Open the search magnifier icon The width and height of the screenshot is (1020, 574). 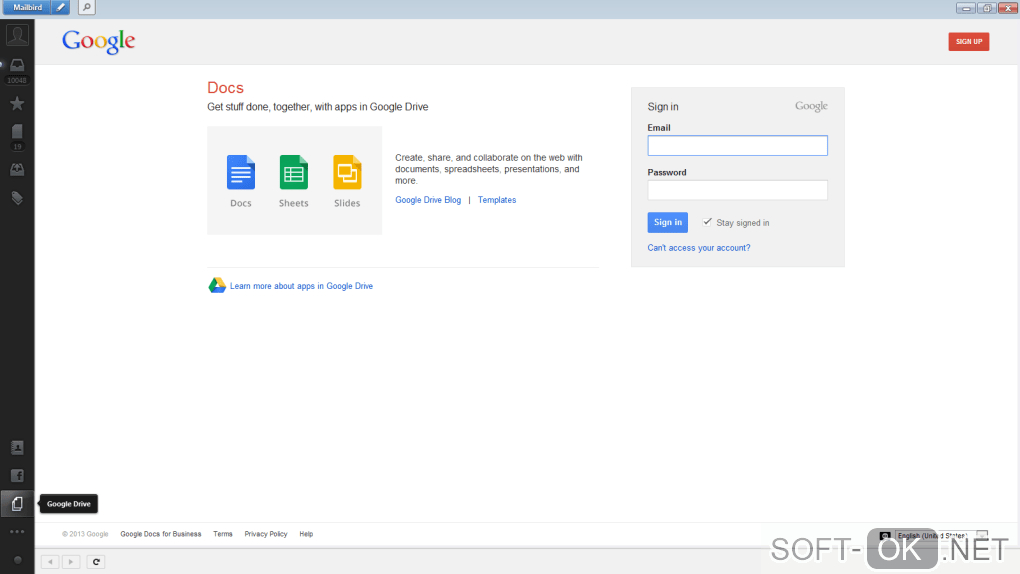[87, 8]
